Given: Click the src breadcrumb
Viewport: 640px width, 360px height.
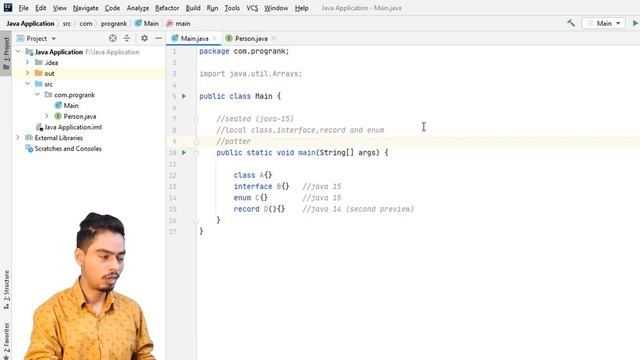Looking at the screenshot, I should pyautogui.click(x=67, y=23).
